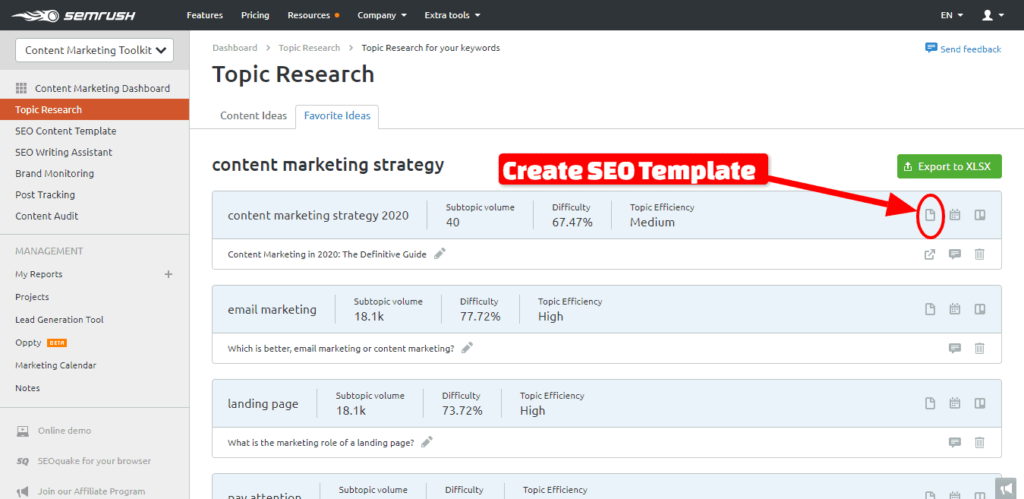Open external link for Definitive Guide idea
1024x499 pixels.
click(930, 255)
